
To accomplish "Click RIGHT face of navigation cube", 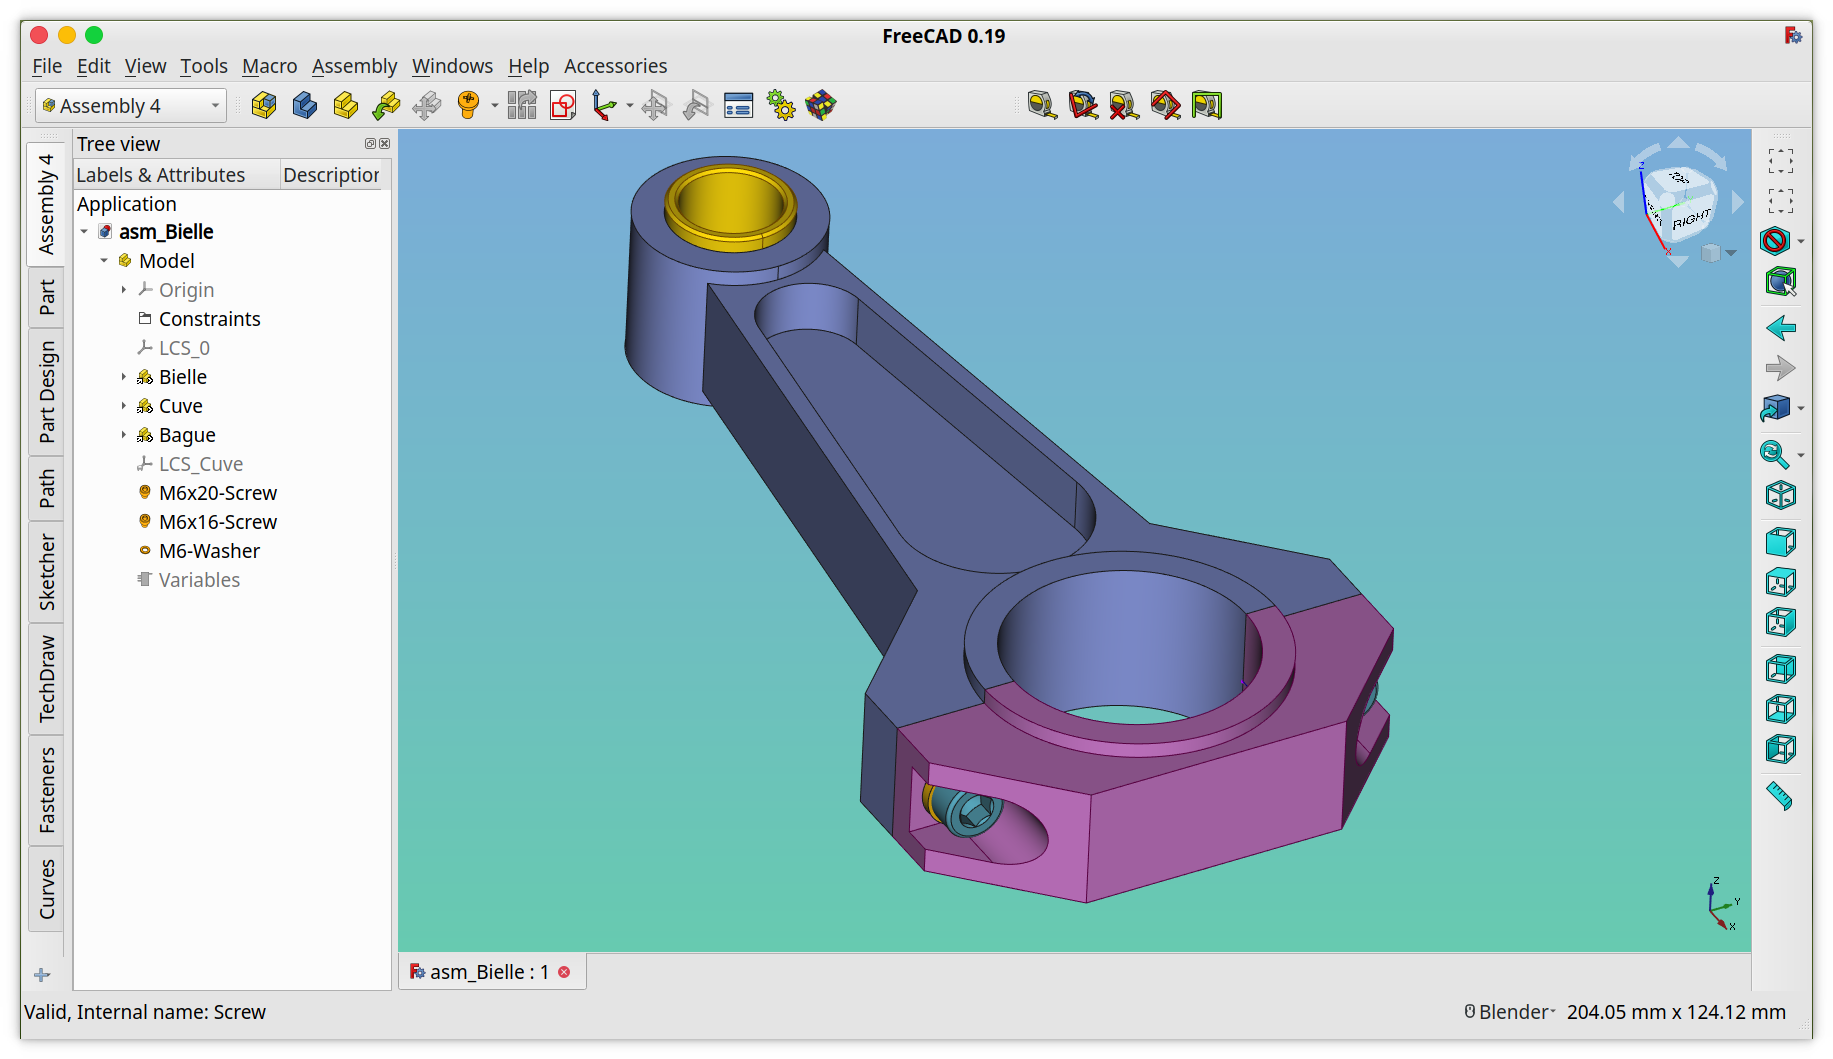I will [x=1691, y=219].
